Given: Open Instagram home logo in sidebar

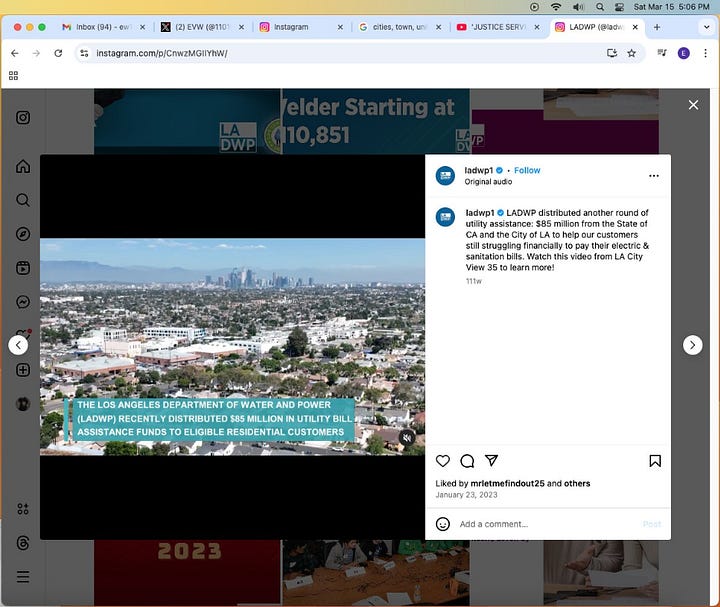Looking at the screenshot, I should tap(23, 118).
